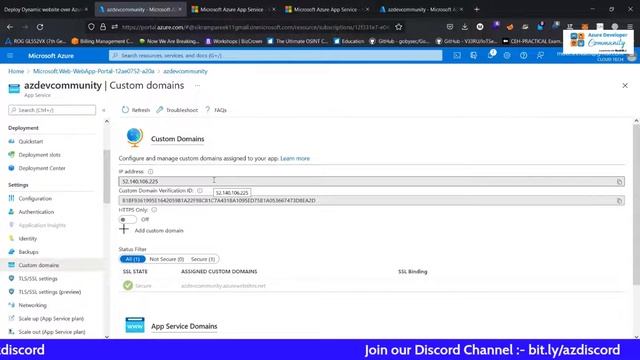This screenshot has width=640, height=360.
Task: Click the Learn more link
Action: [x=295, y=158]
